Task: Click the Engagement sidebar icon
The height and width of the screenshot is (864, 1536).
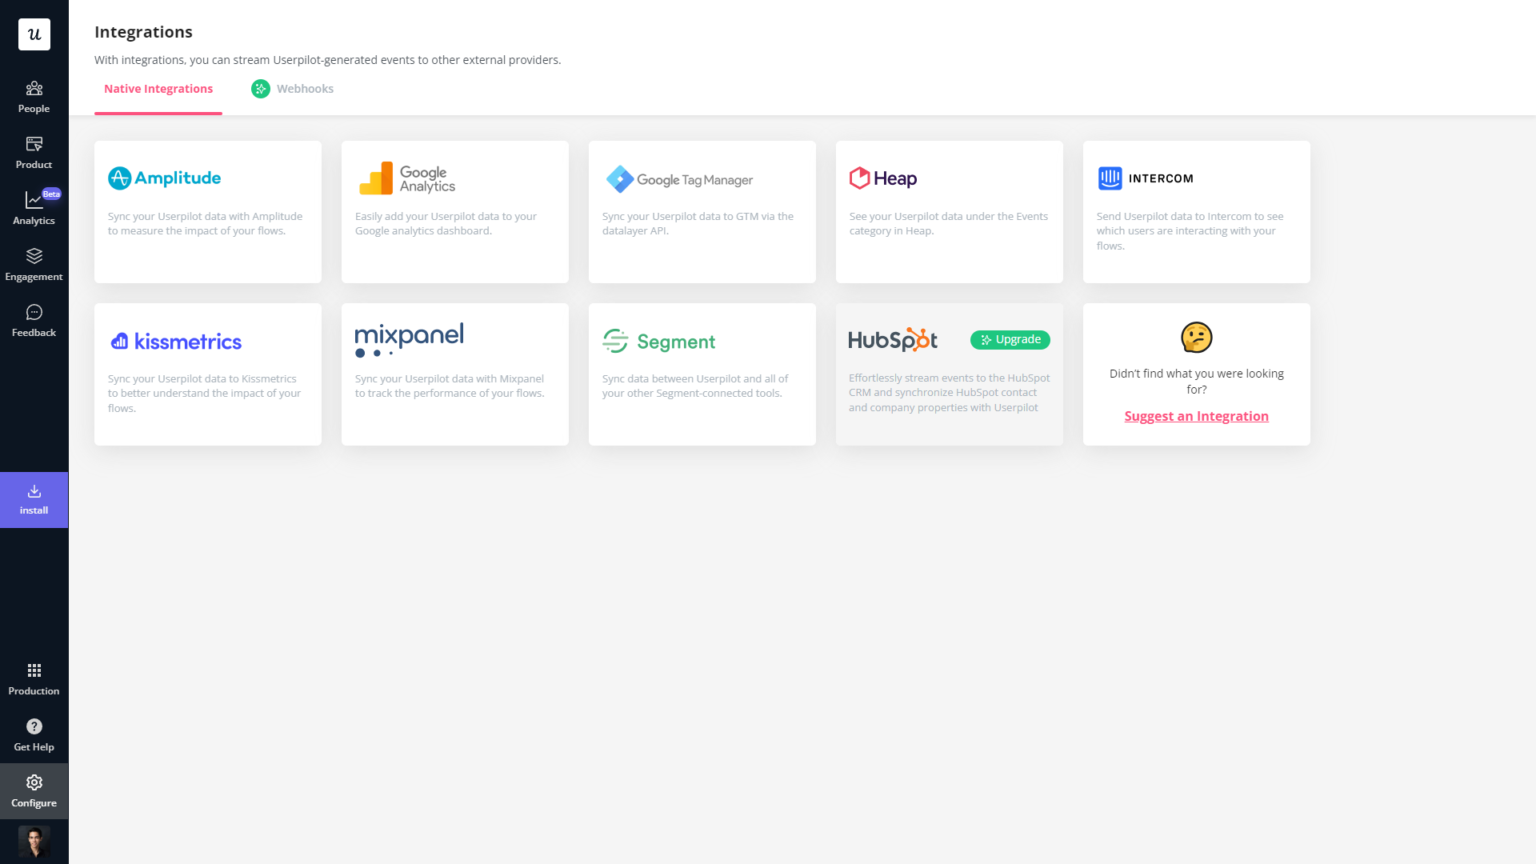Action: tap(34, 264)
